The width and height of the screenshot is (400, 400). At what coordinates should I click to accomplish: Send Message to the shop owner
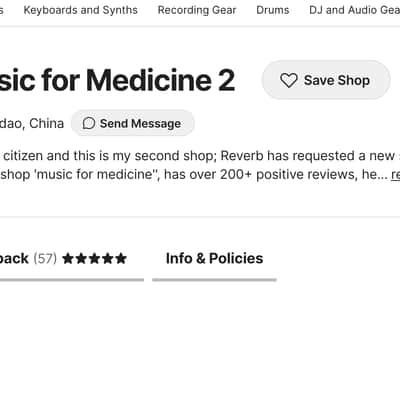133,123
